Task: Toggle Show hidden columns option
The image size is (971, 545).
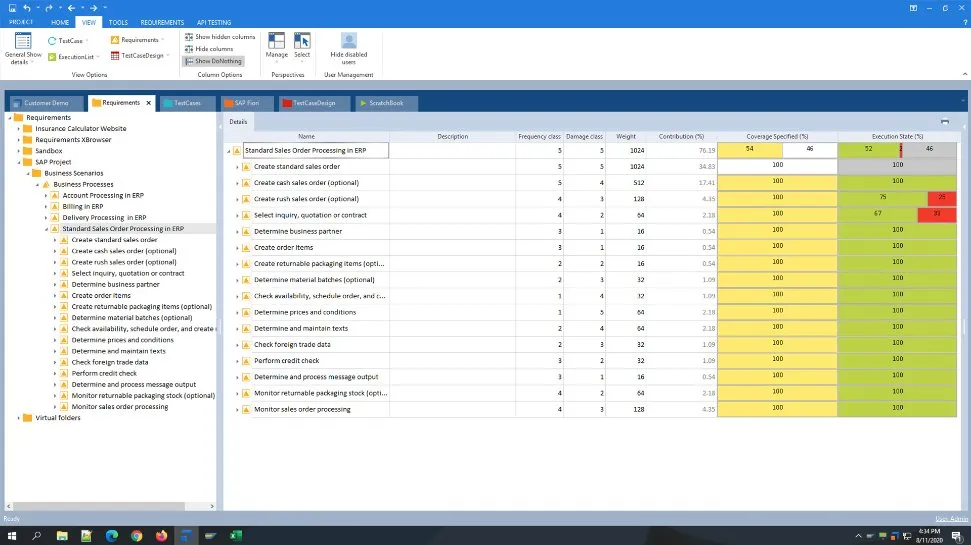Action: 218,37
